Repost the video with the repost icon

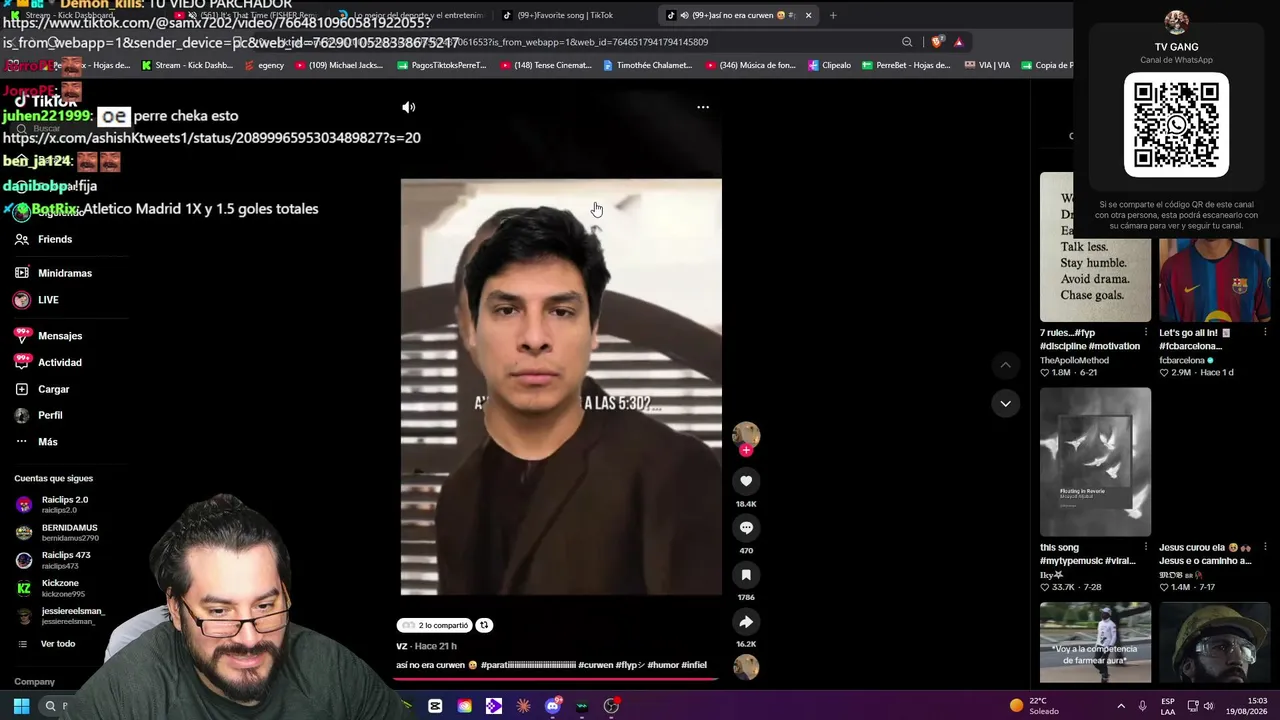(x=484, y=625)
